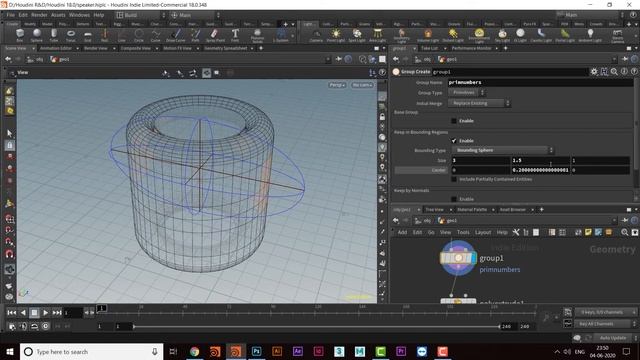Toggle Keep by Normals Enable checkbox
The height and width of the screenshot is (360, 640).
pyautogui.click(x=454, y=199)
